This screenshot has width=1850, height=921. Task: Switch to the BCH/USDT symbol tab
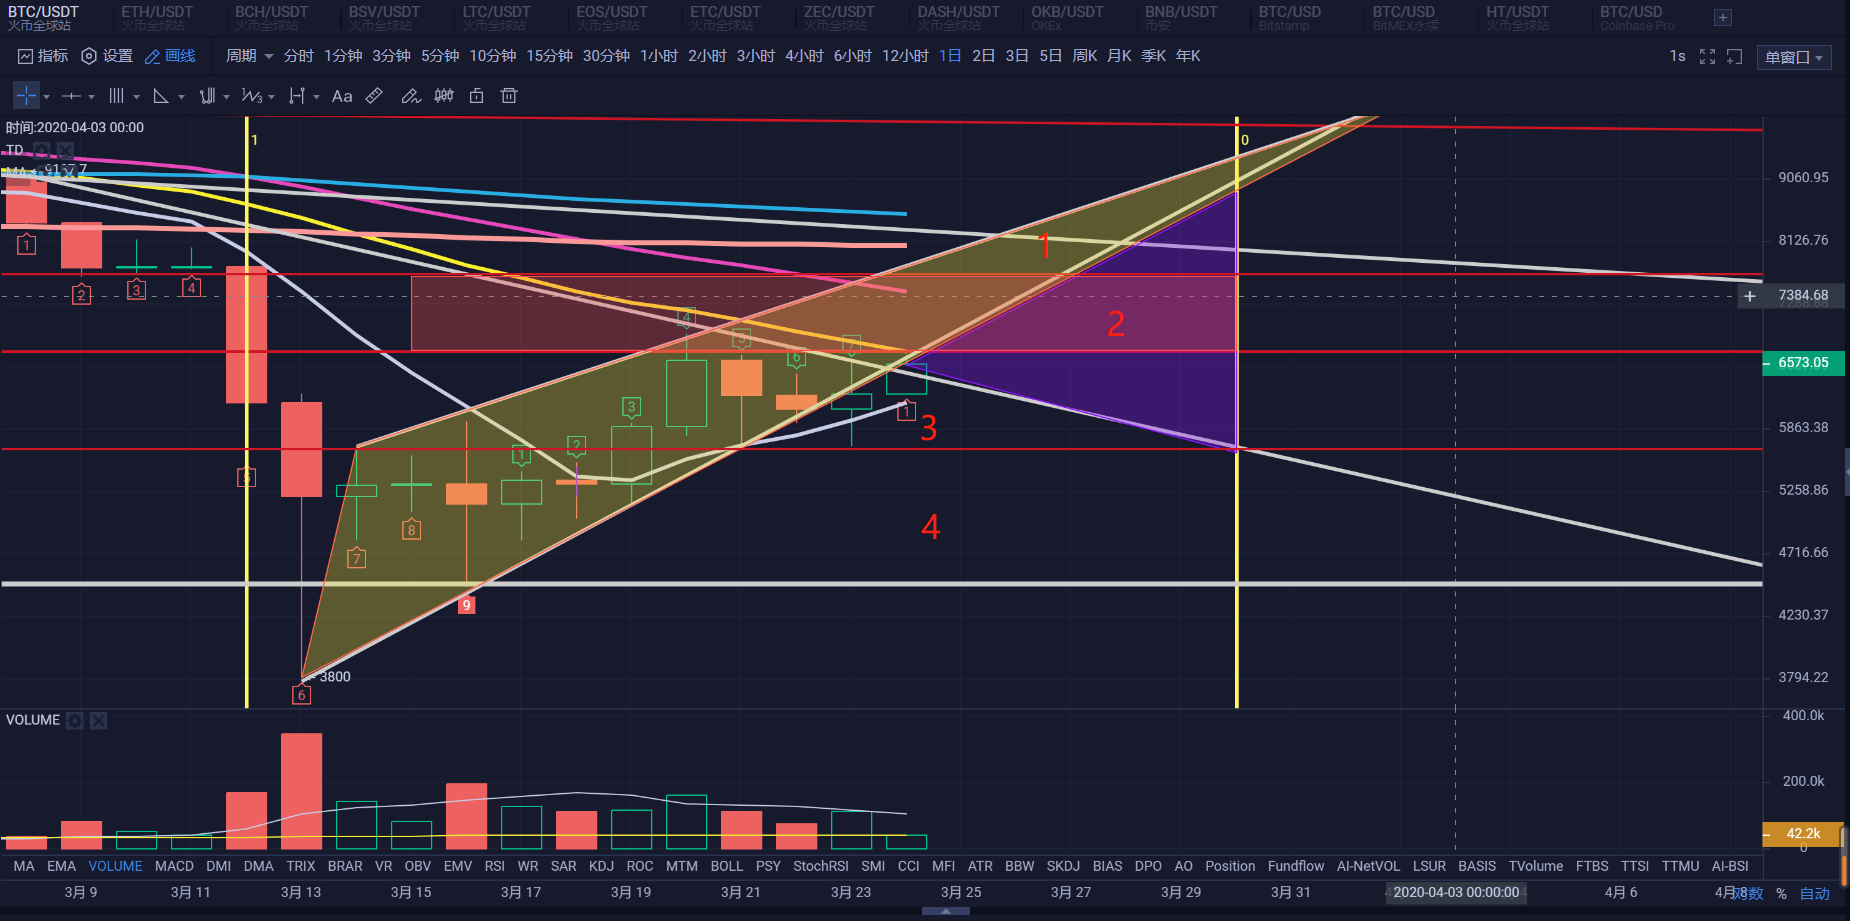(x=272, y=17)
